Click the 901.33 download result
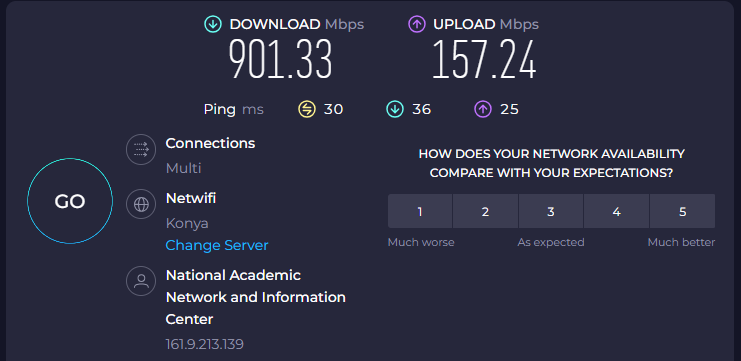This screenshot has height=361, width=741. (281, 60)
